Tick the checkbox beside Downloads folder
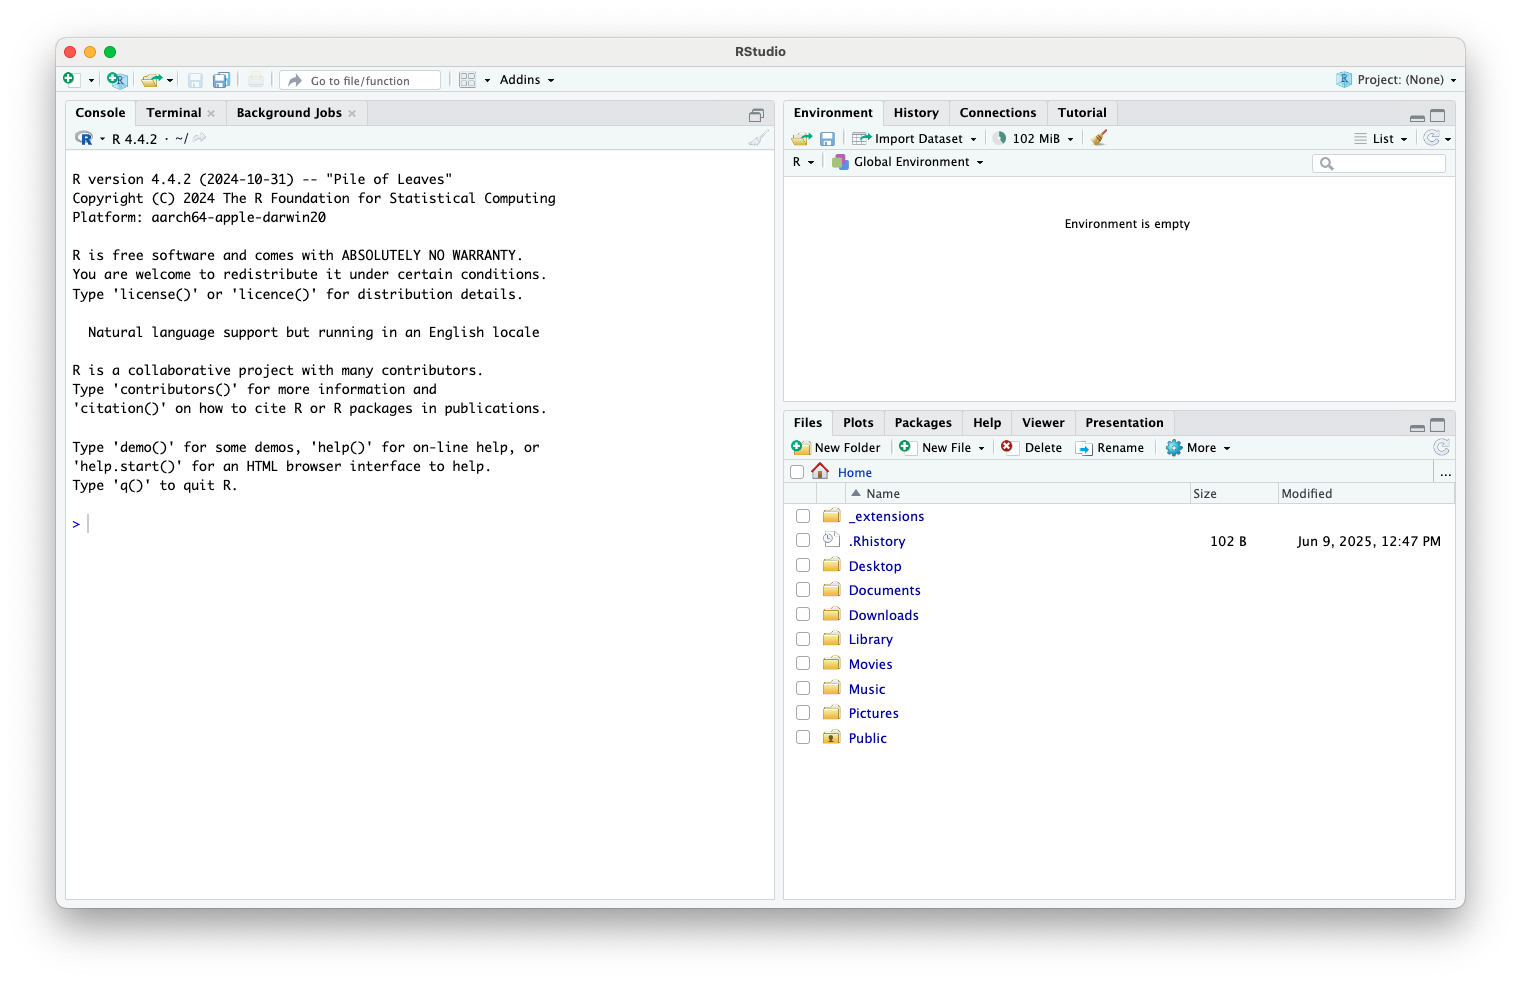1521x982 pixels. pos(803,615)
